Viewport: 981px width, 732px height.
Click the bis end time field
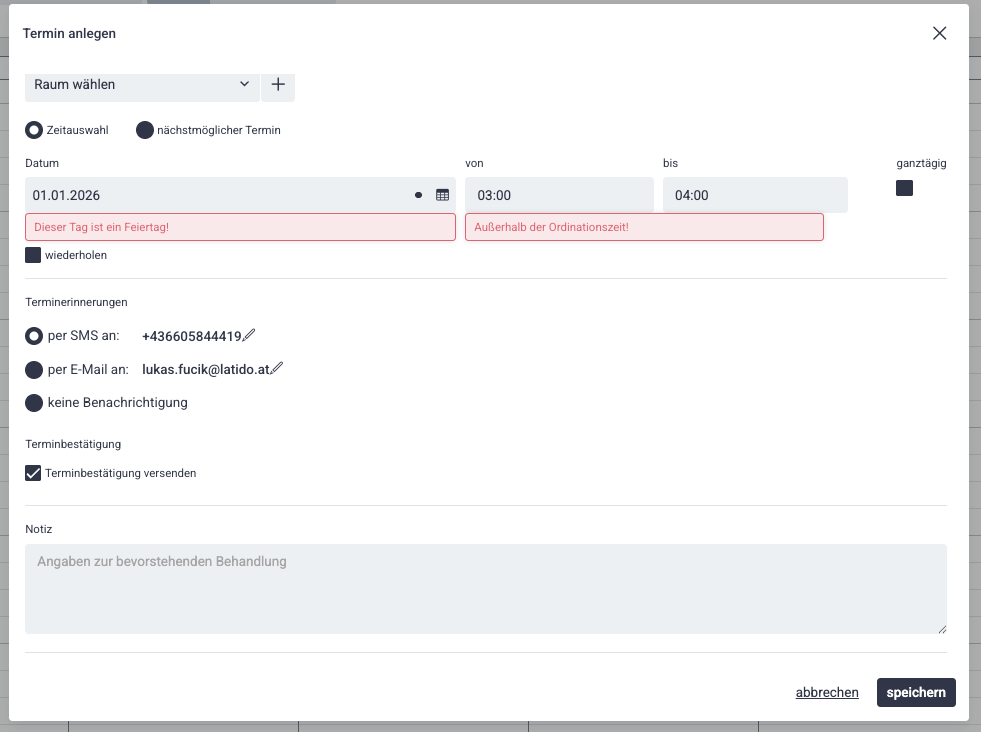pos(755,195)
